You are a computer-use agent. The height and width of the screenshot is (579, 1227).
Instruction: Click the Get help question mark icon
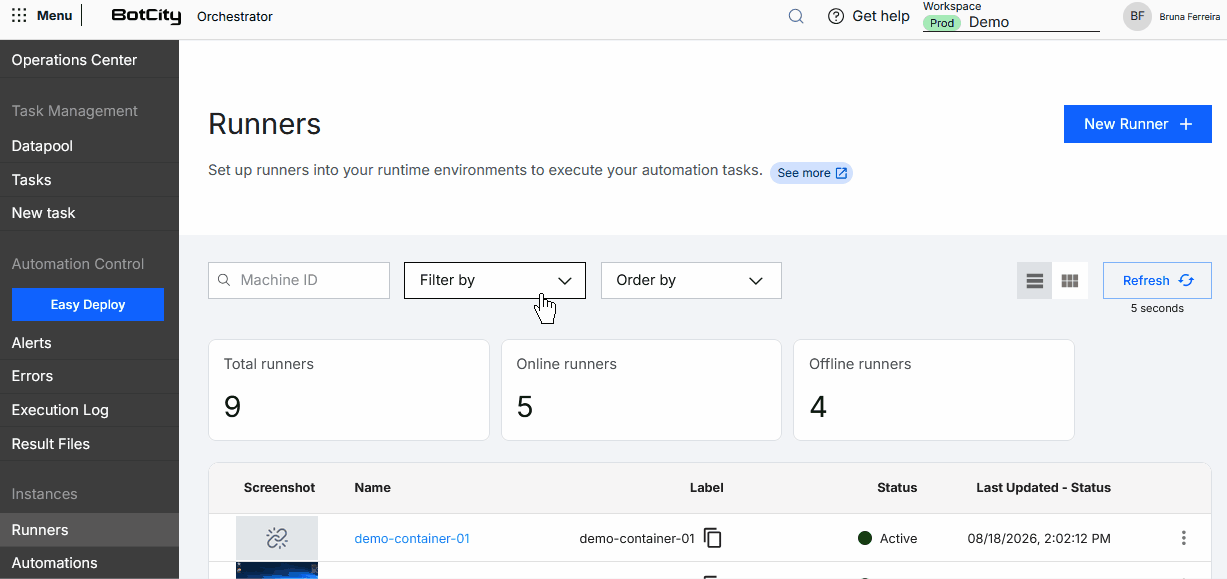tap(836, 16)
